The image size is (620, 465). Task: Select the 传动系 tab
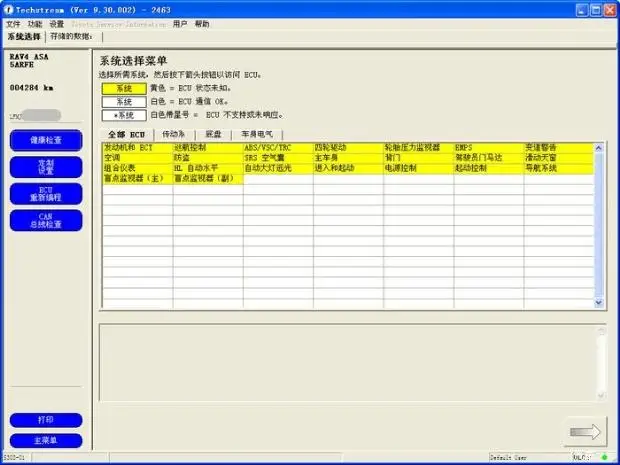[x=174, y=134]
